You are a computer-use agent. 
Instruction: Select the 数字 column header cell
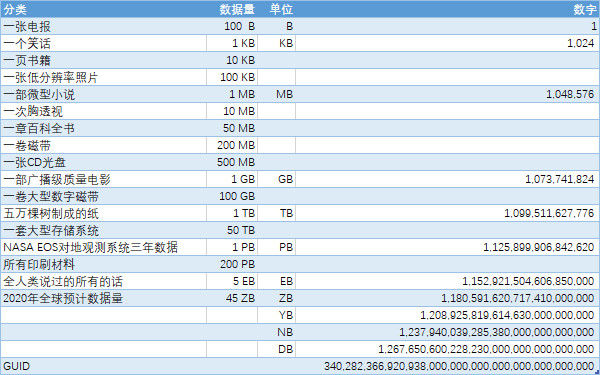[x=447, y=9]
